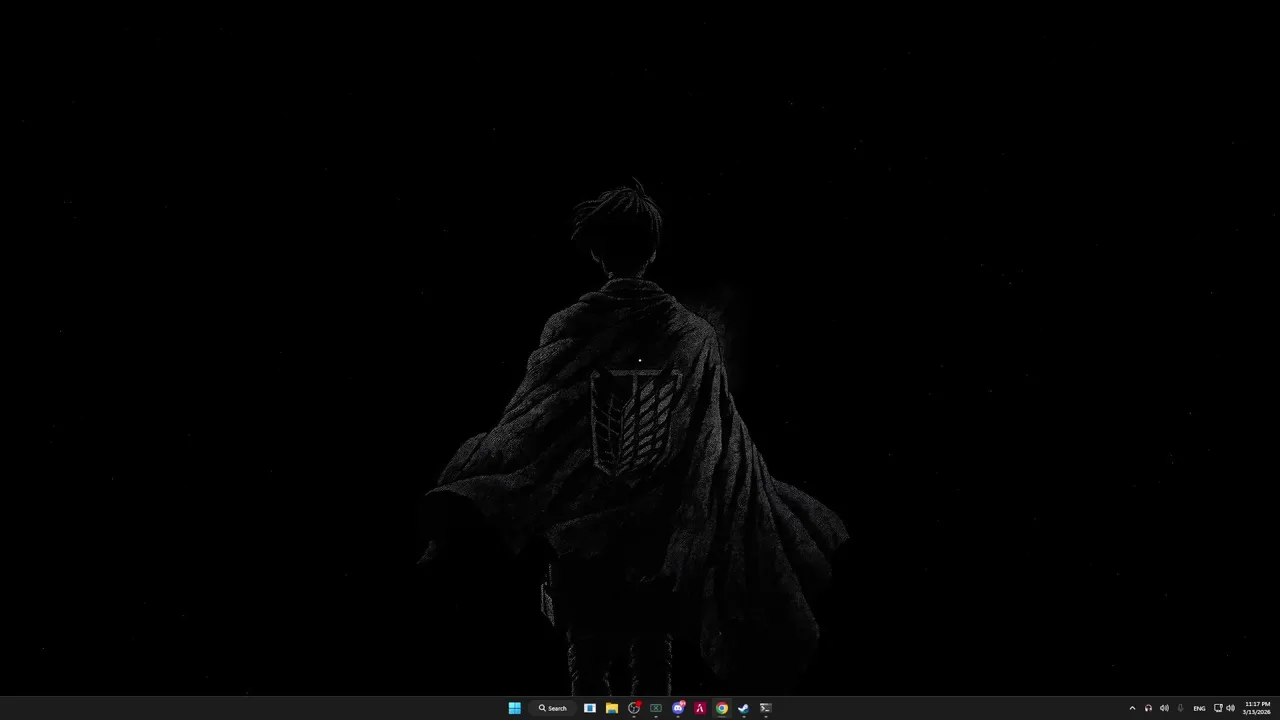Open the clock showing 11:17 PM
The width and height of the screenshot is (1280, 720).
(1257, 708)
